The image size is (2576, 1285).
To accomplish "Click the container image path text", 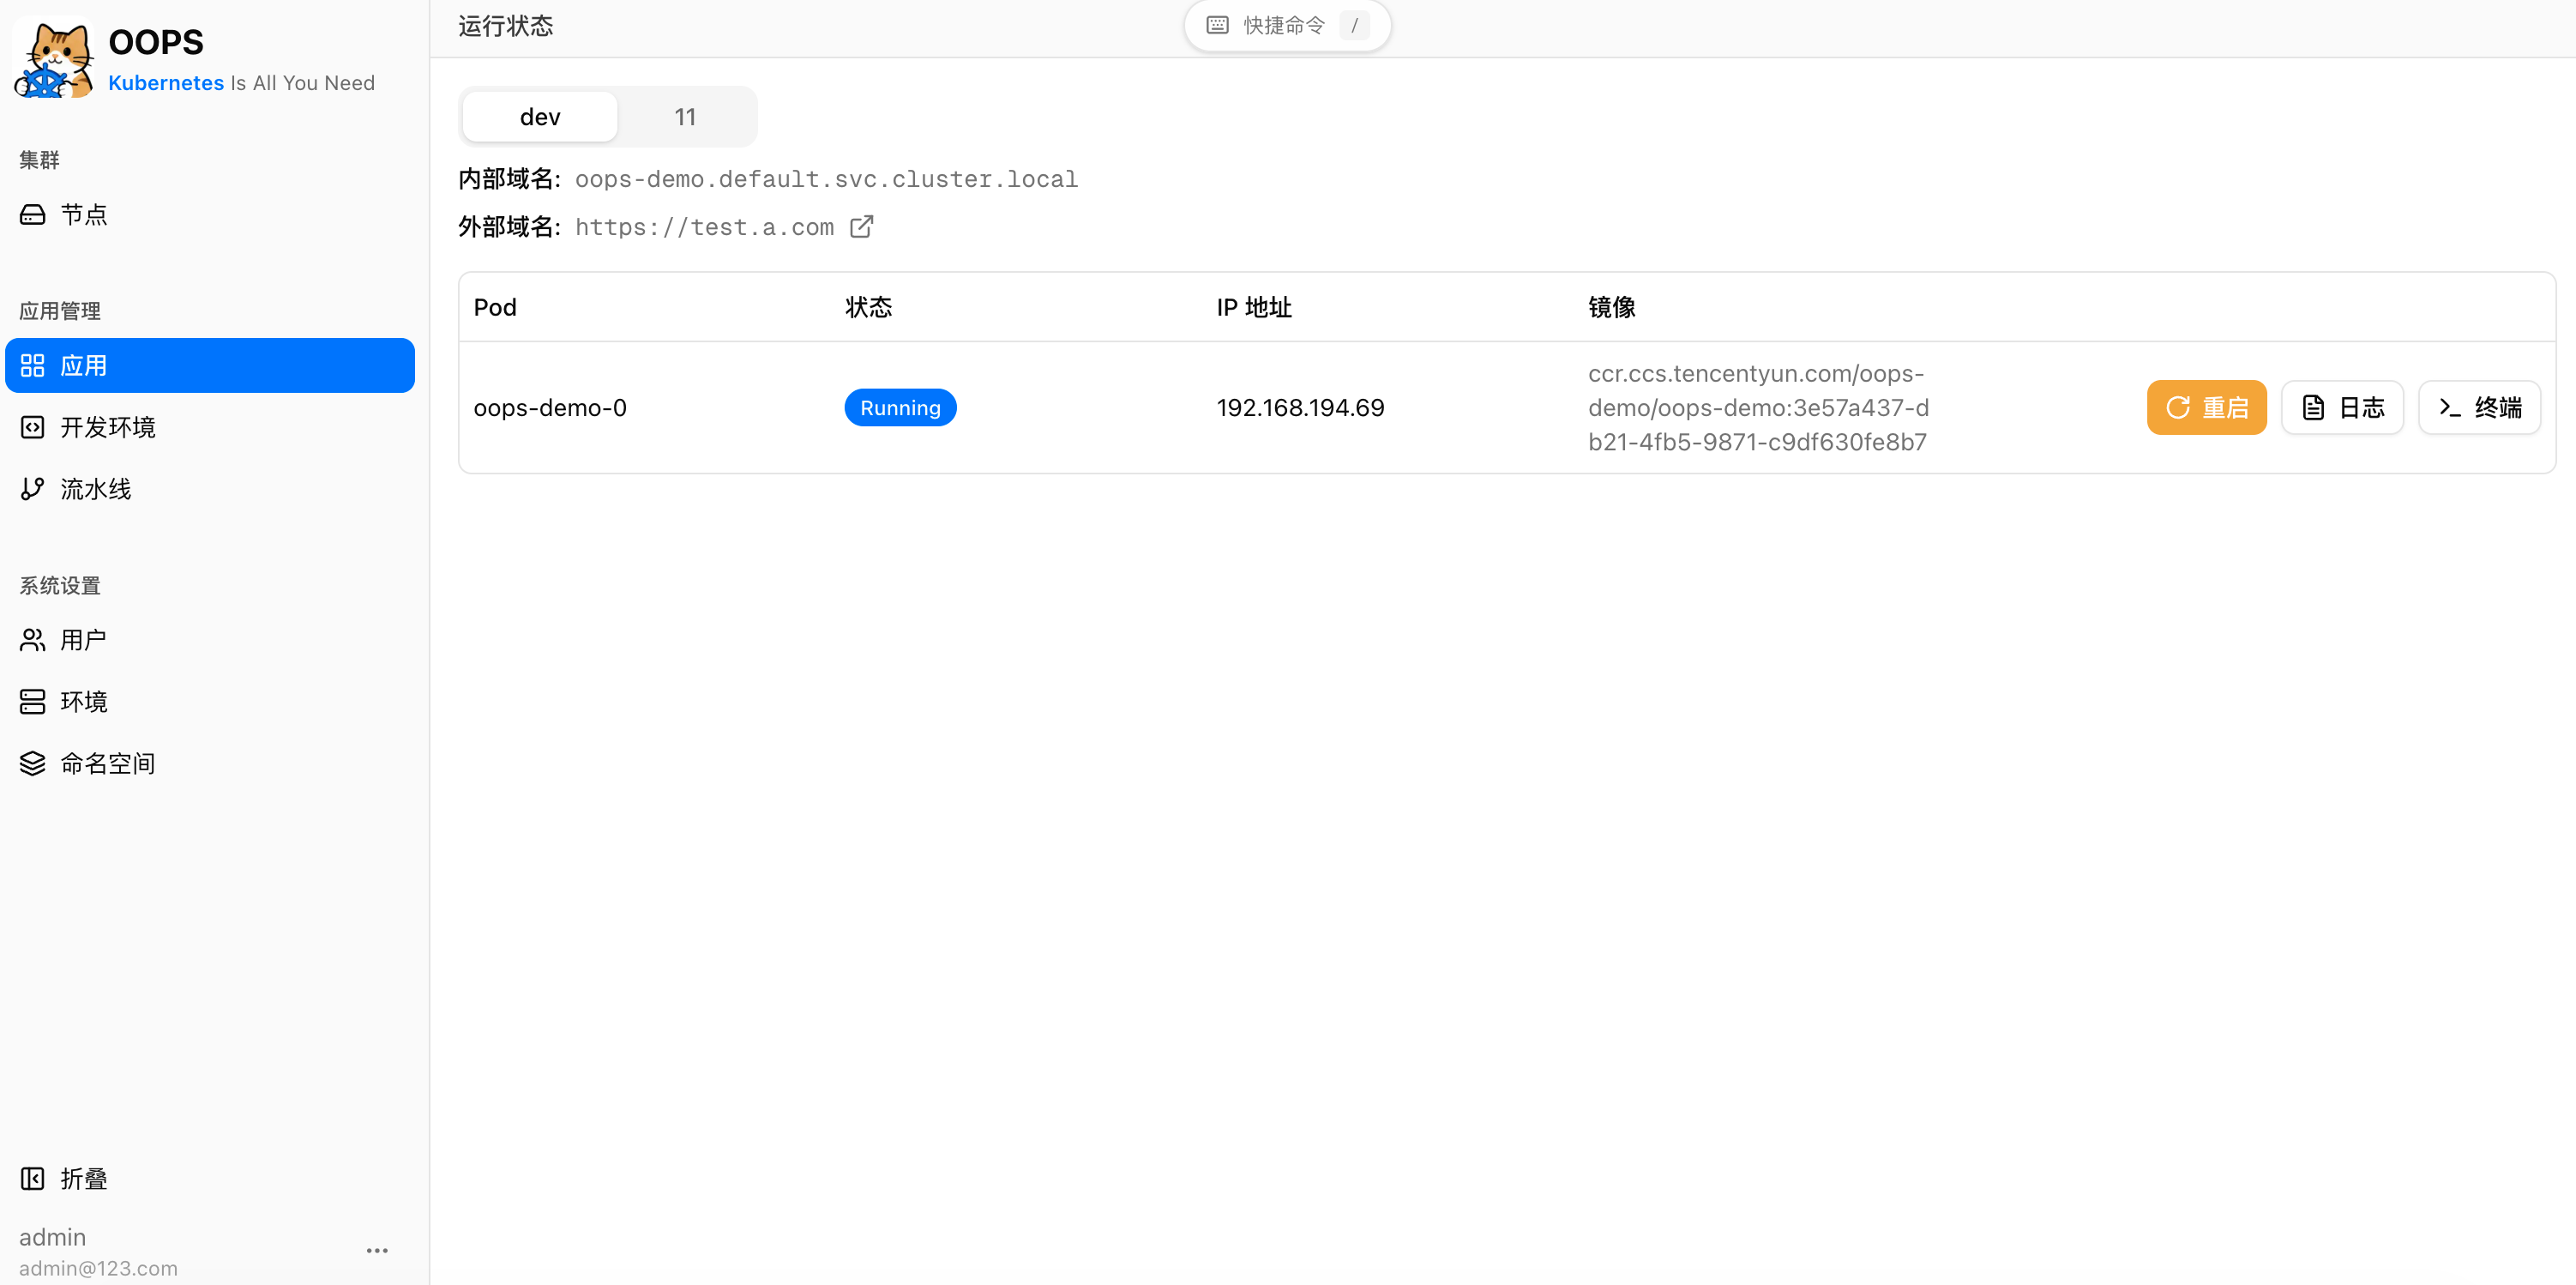I will (x=1758, y=408).
